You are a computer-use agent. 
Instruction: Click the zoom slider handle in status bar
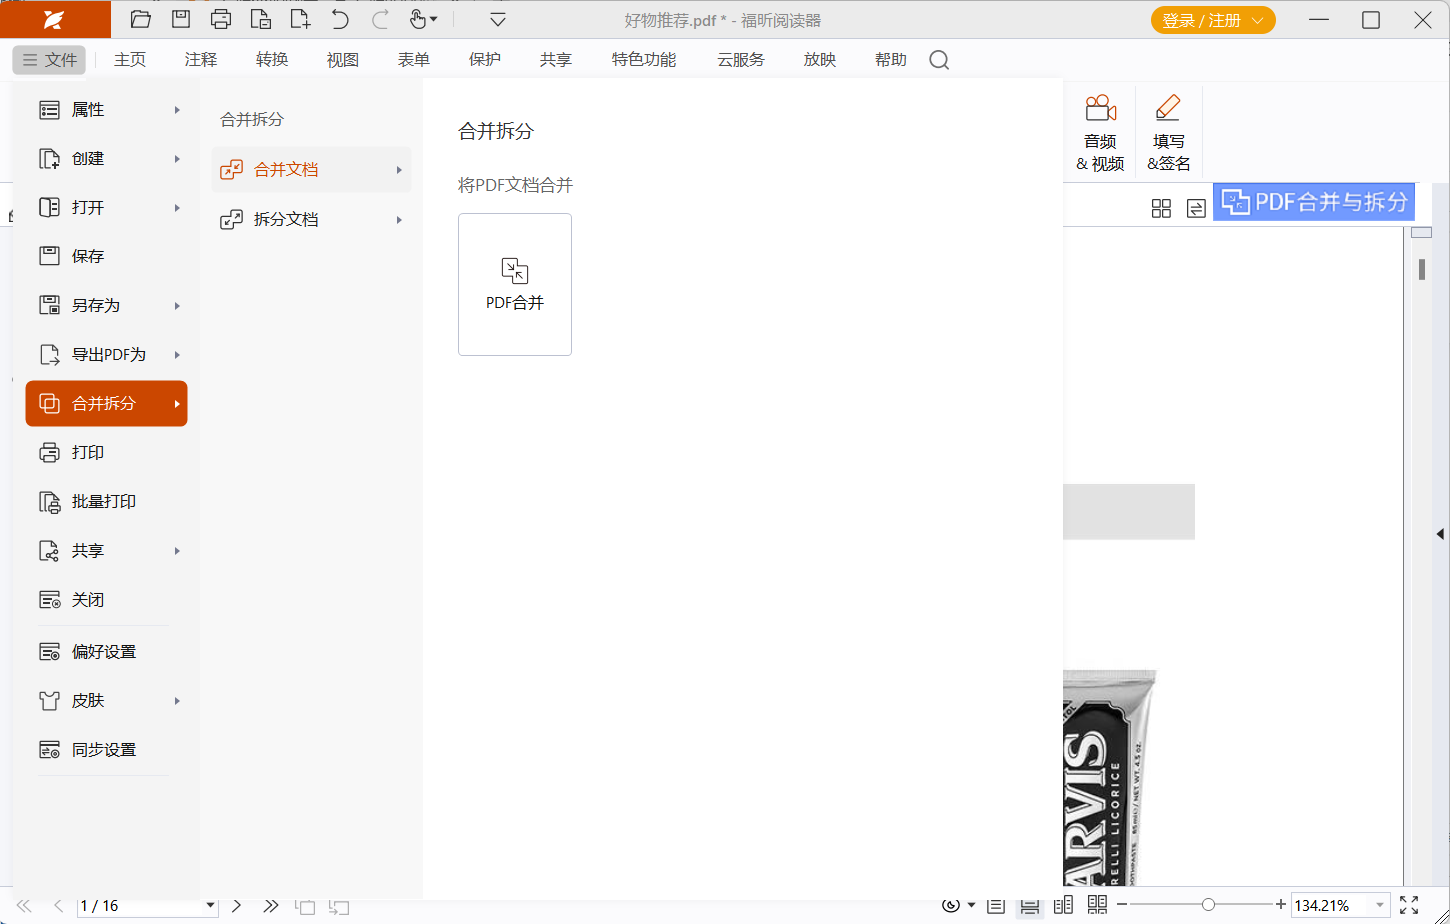(1208, 905)
